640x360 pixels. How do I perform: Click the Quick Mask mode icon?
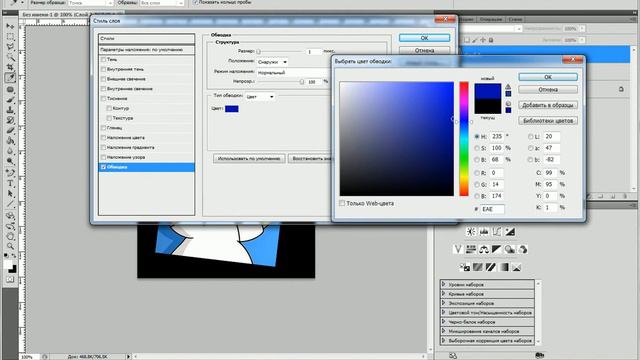point(10,280)
